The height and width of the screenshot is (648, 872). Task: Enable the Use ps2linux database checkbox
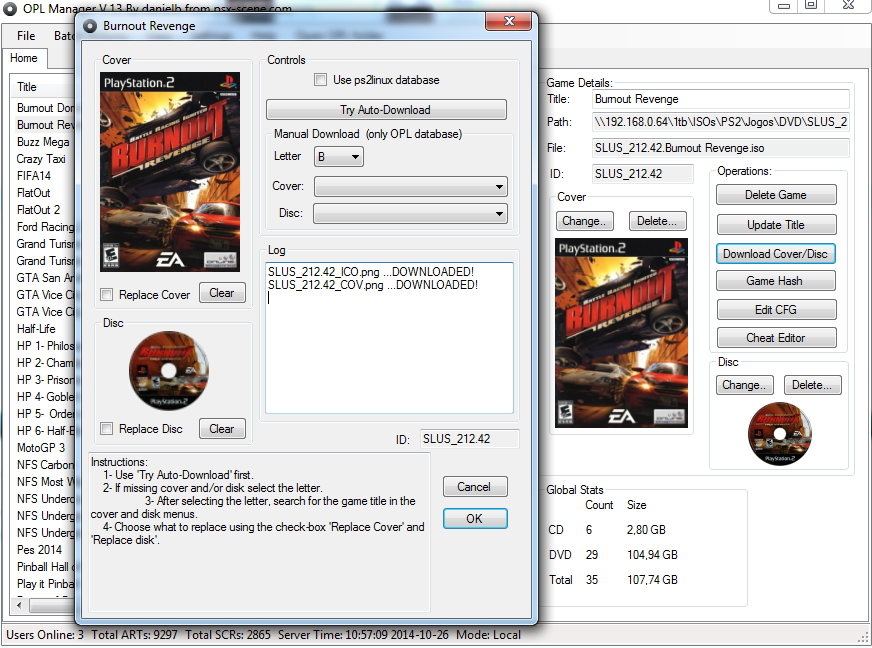[320, 80]
